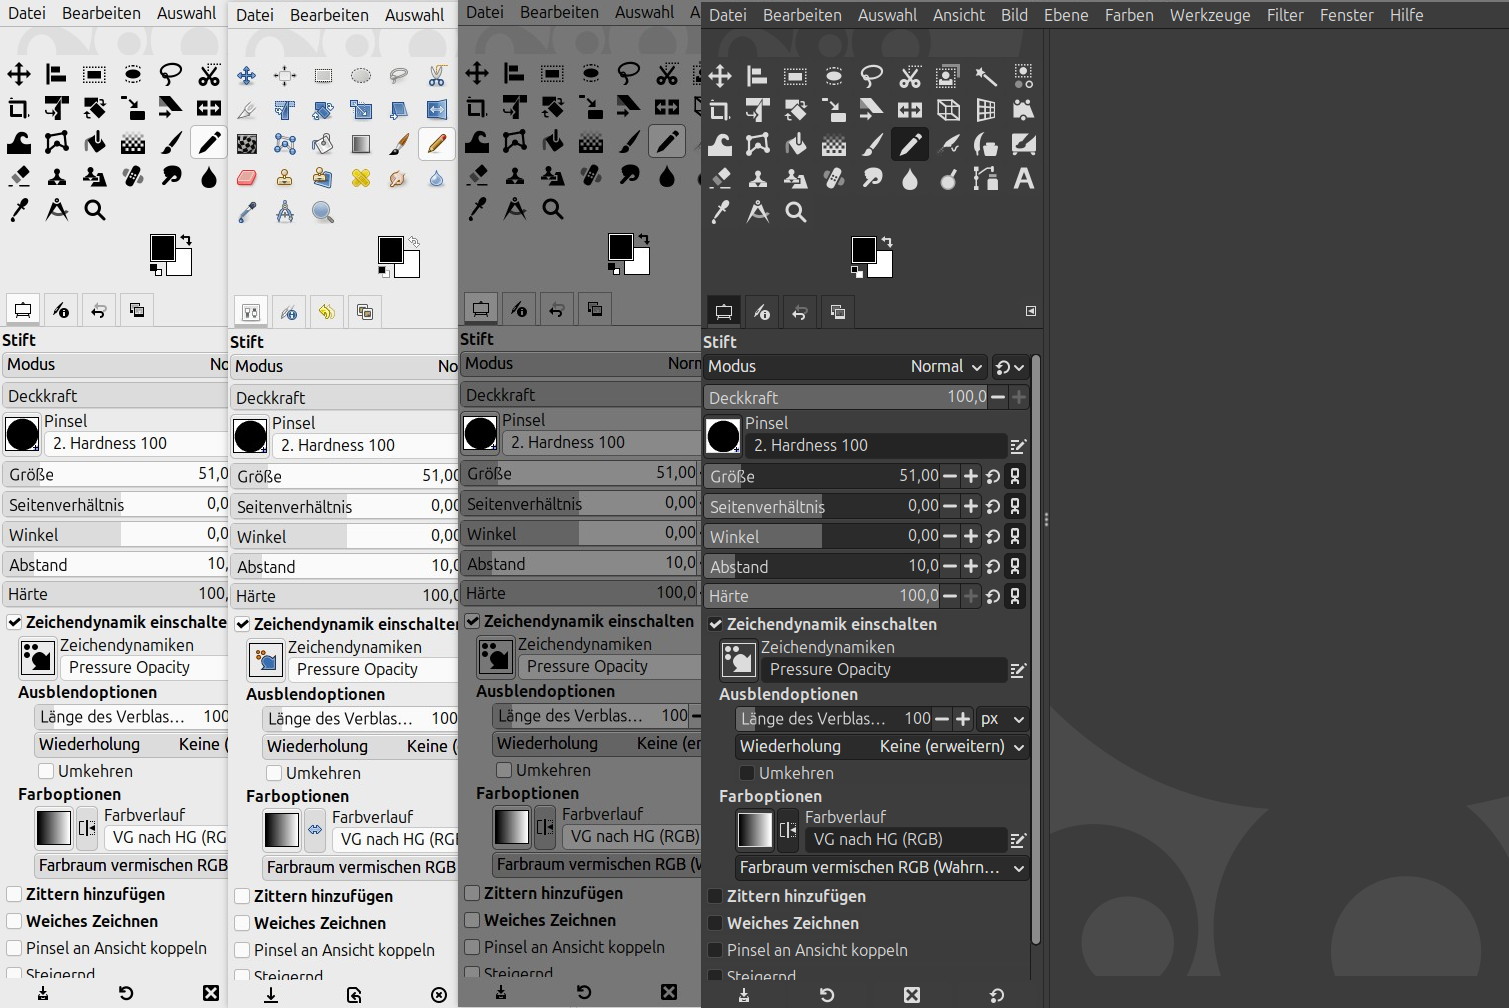The height and width of the screenshot is (1008, 1509).
Task: Click the Seitenverhältnis slider in the dark panel
Action: coord(822,507)
